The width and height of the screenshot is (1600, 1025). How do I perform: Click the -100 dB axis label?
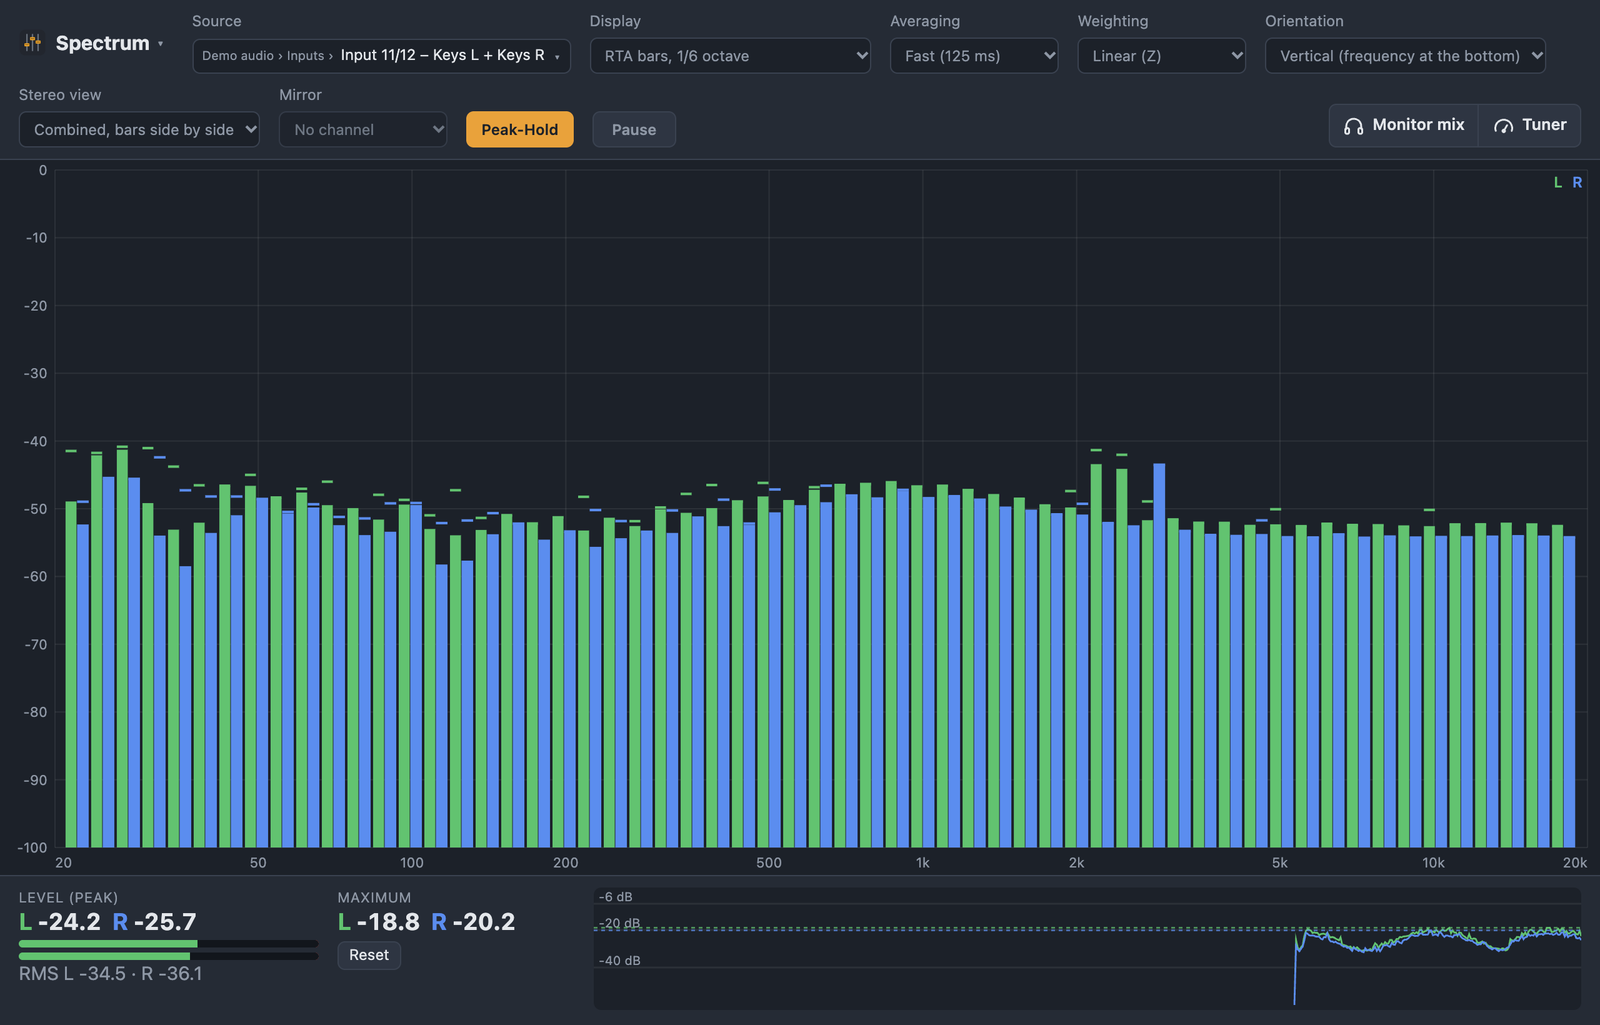click(32, 848)
